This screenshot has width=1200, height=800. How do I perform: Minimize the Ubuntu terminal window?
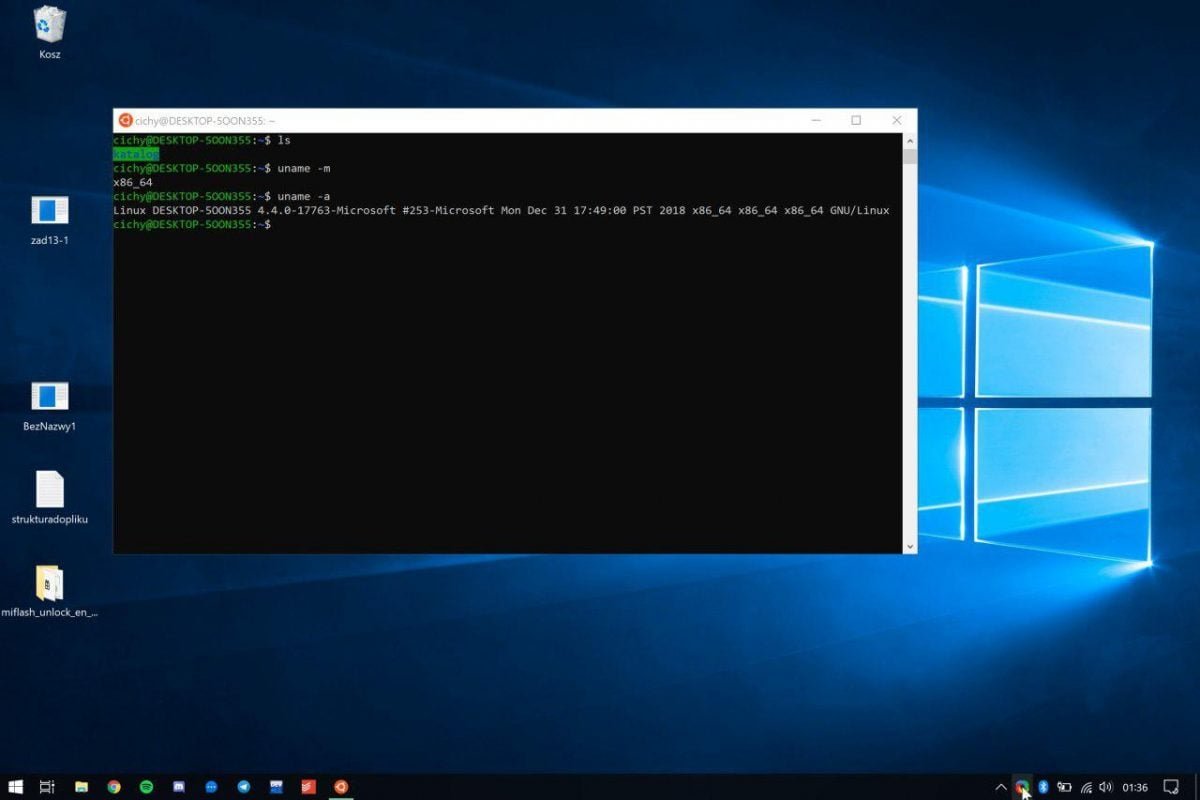coord(817,120)
